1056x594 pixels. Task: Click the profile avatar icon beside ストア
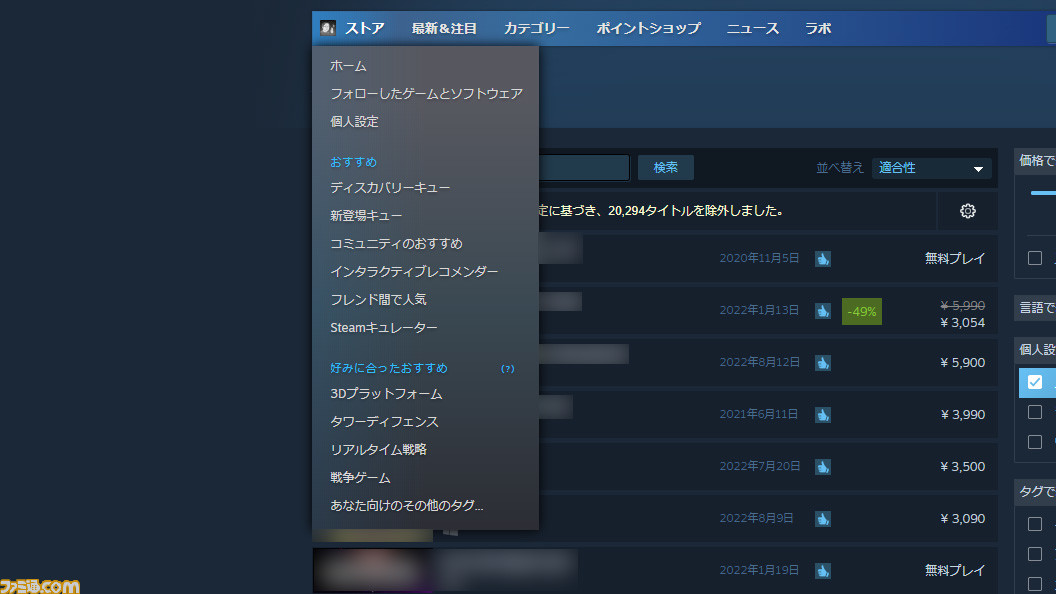[328, 28]
